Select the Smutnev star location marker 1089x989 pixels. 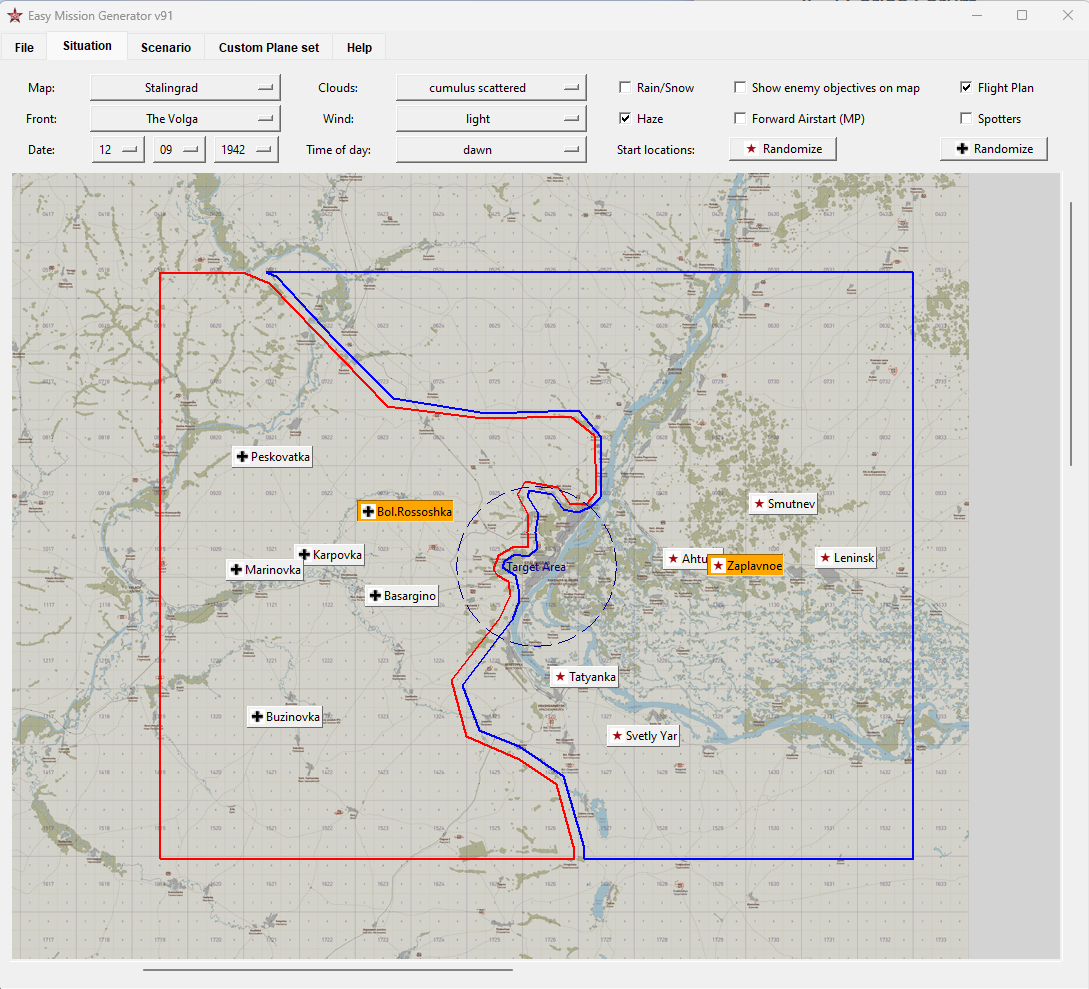[x=783, y=503]
